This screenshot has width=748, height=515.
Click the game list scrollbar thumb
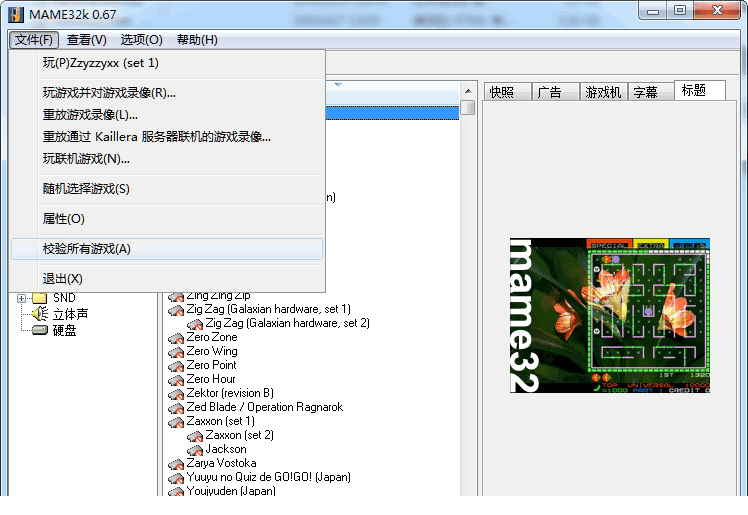468,107
